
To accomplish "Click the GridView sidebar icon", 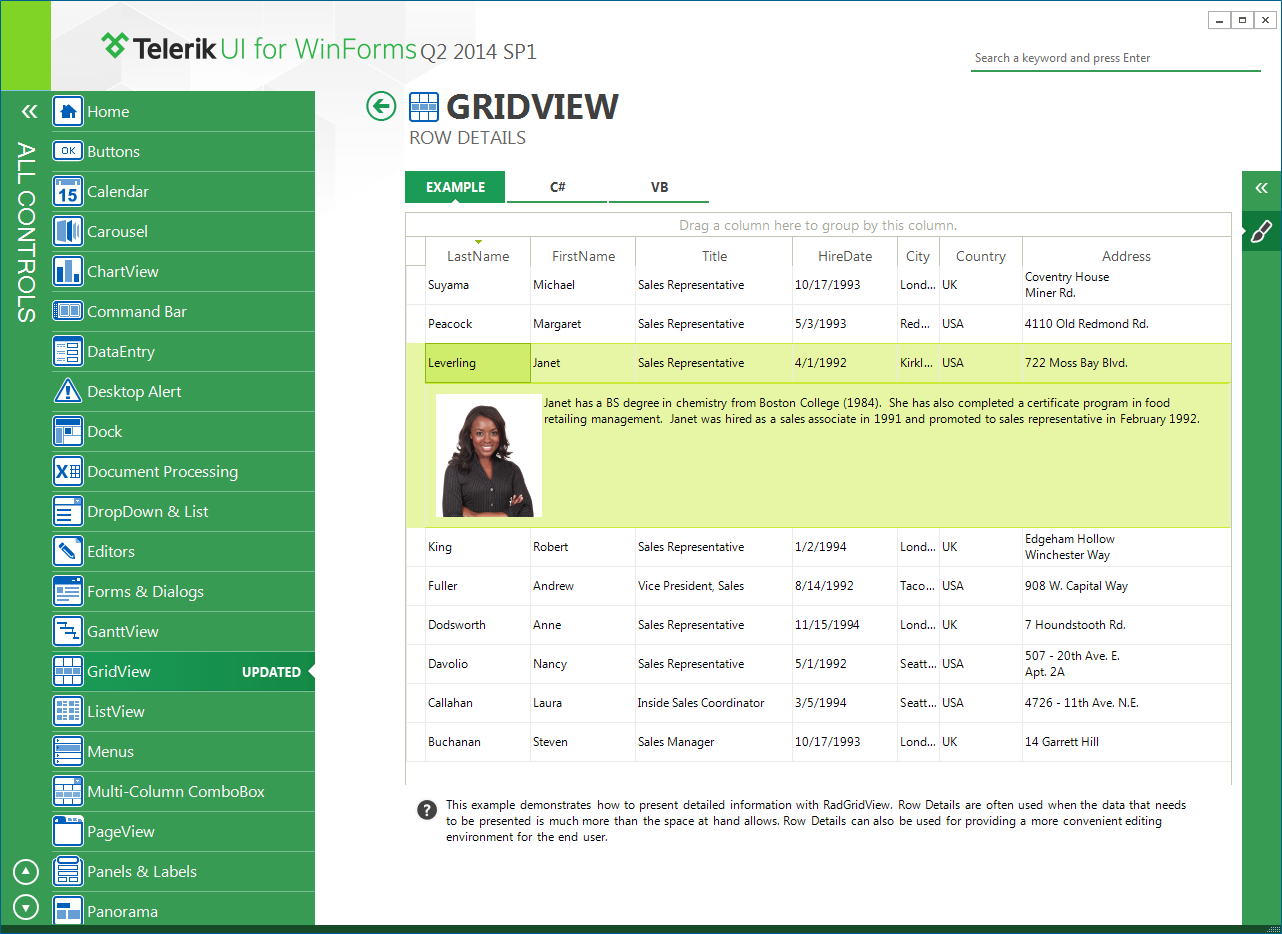I will point(68,672).
